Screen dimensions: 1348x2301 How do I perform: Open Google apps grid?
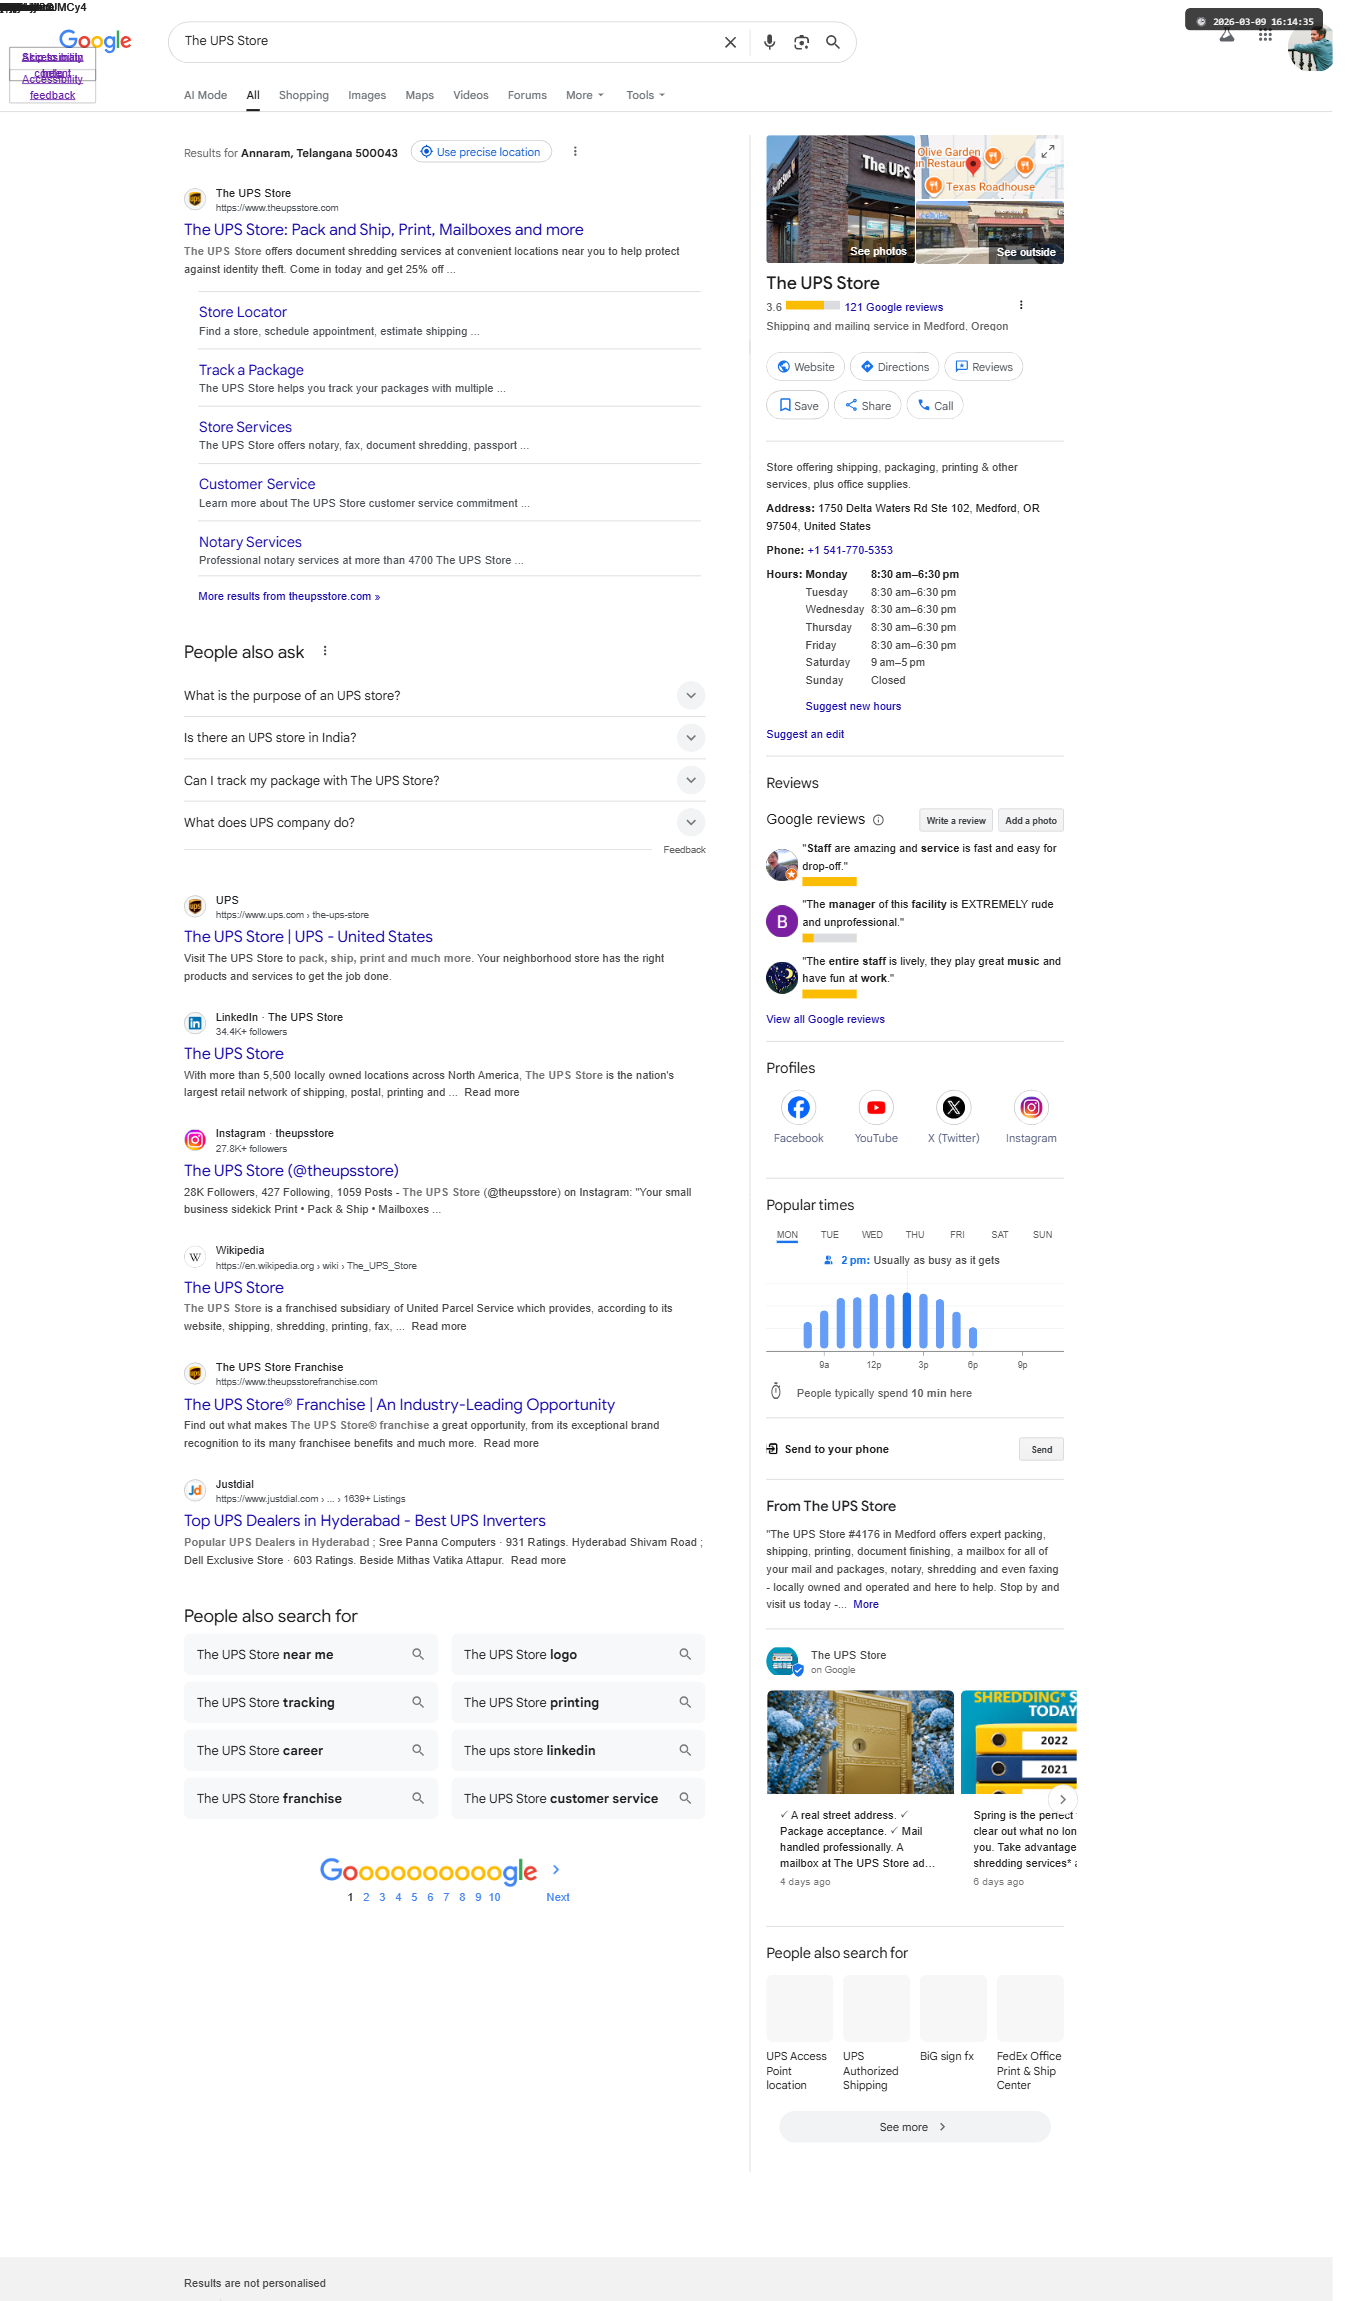click(1265, 37)
